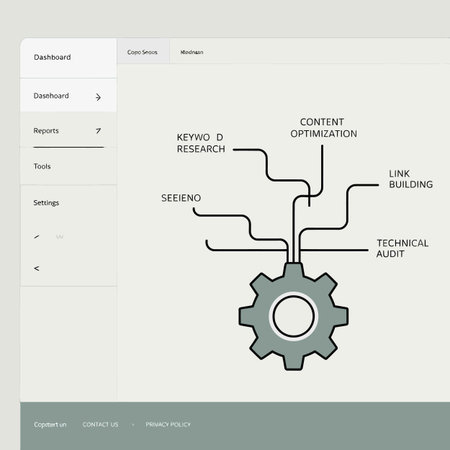Click the central gear icon
The width and height of the screenshot is (450, 450).
pyautogui.click(x=293, y=316)
